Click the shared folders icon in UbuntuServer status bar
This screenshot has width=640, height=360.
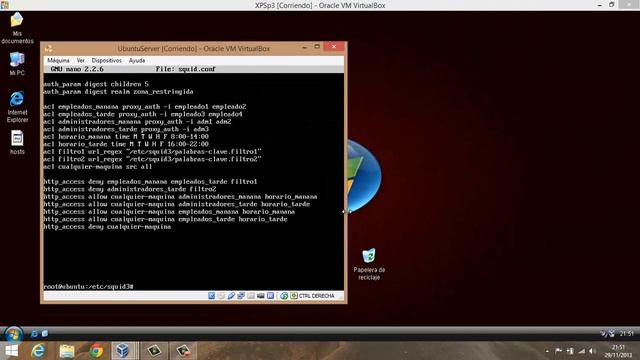pyautogui.click(x=251, y=296)
